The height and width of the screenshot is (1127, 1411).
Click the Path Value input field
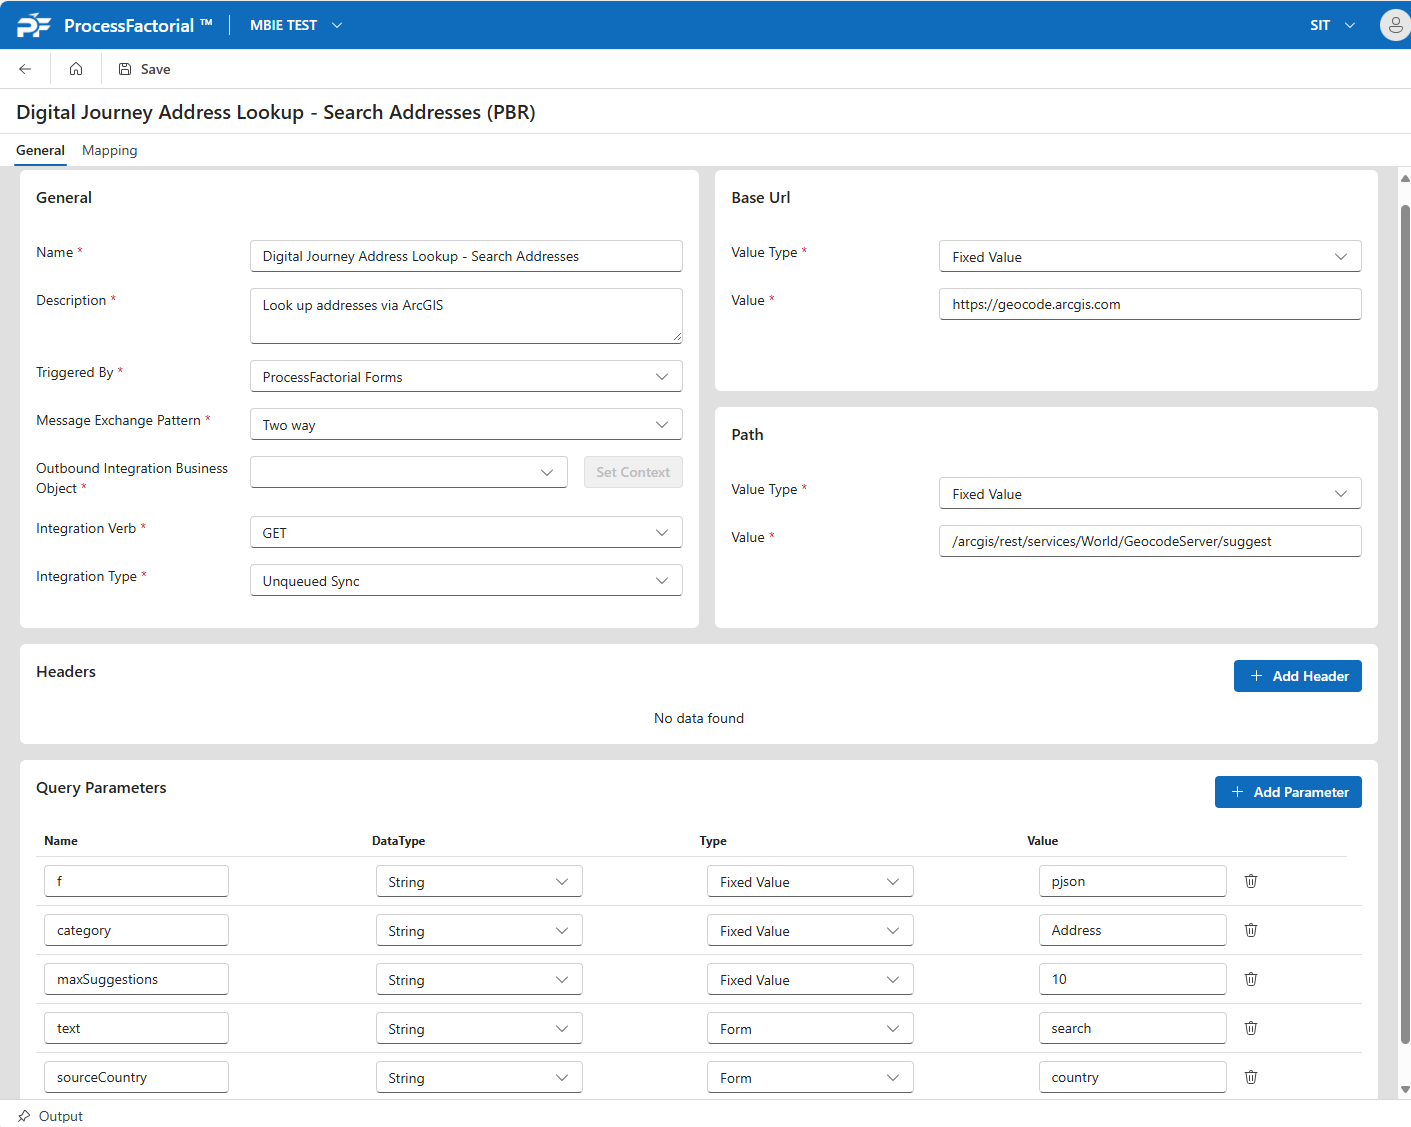click(1150, 541)
